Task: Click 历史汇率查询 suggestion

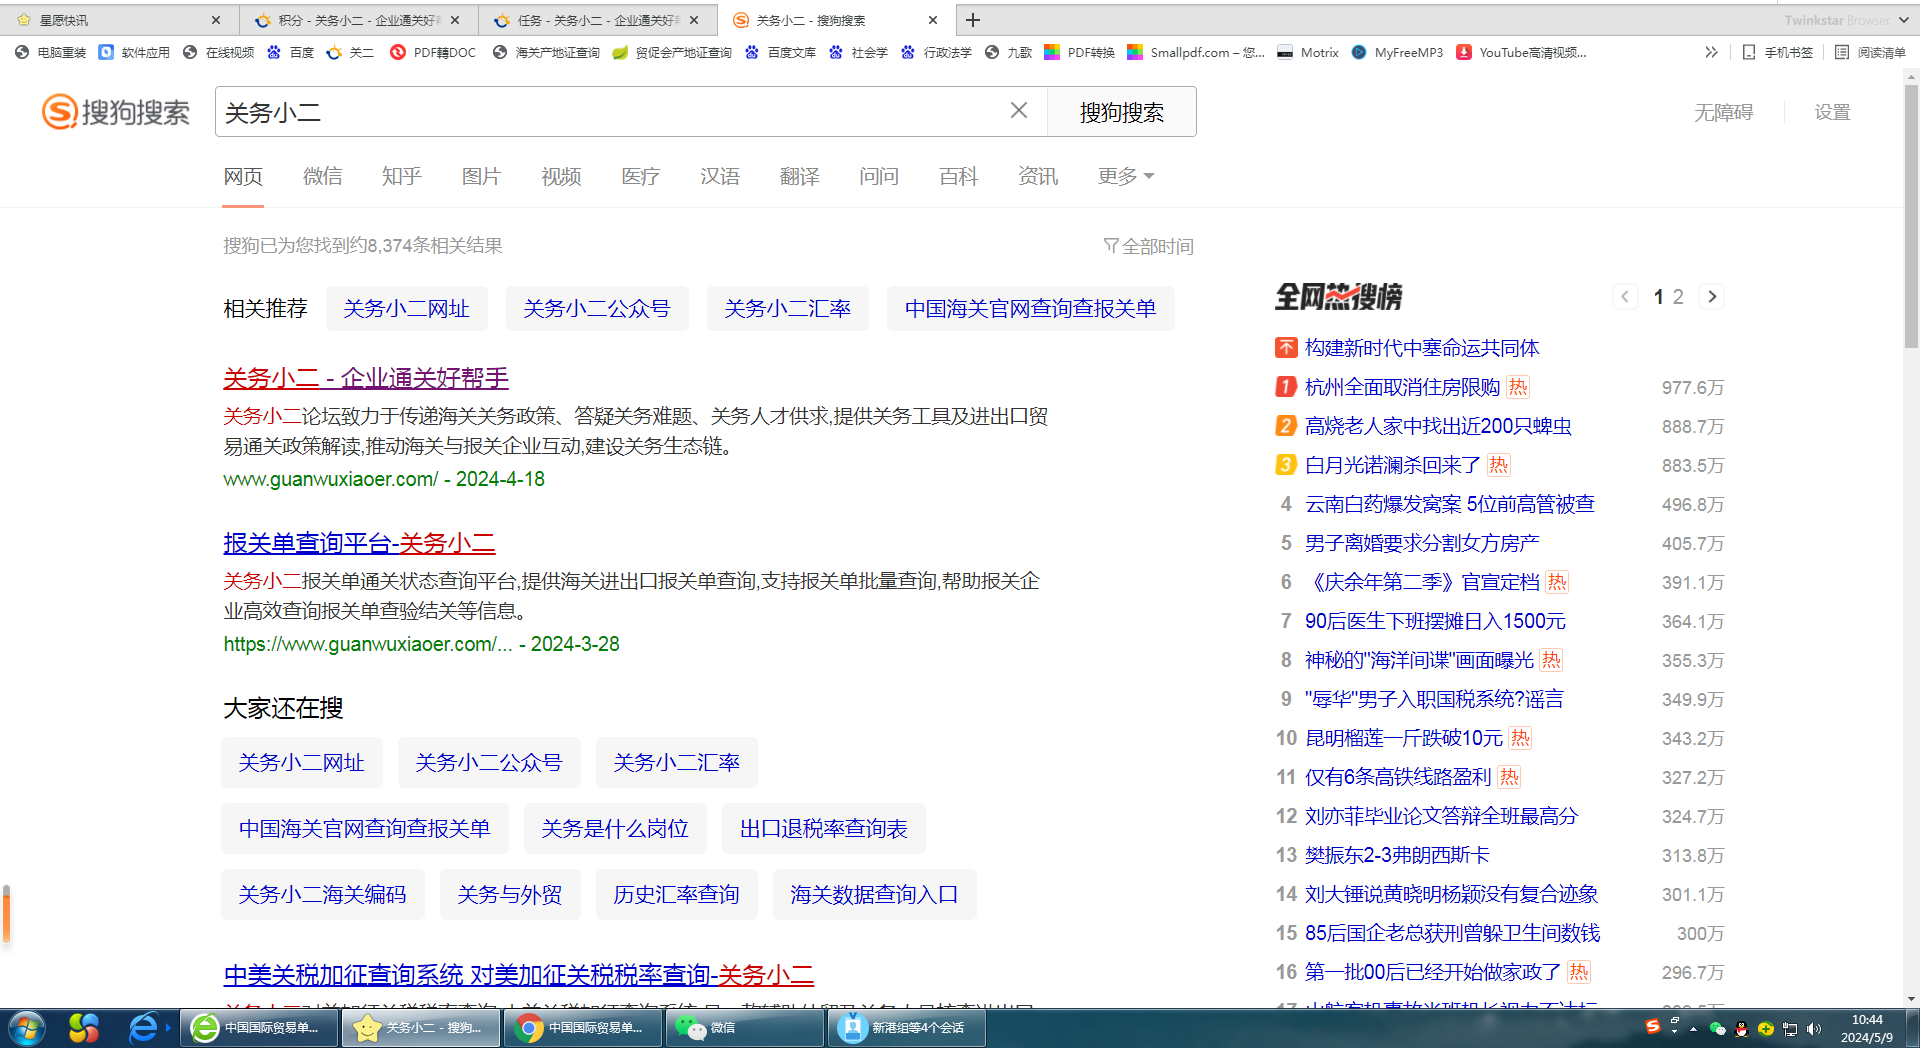Action: tap(676, 895)
